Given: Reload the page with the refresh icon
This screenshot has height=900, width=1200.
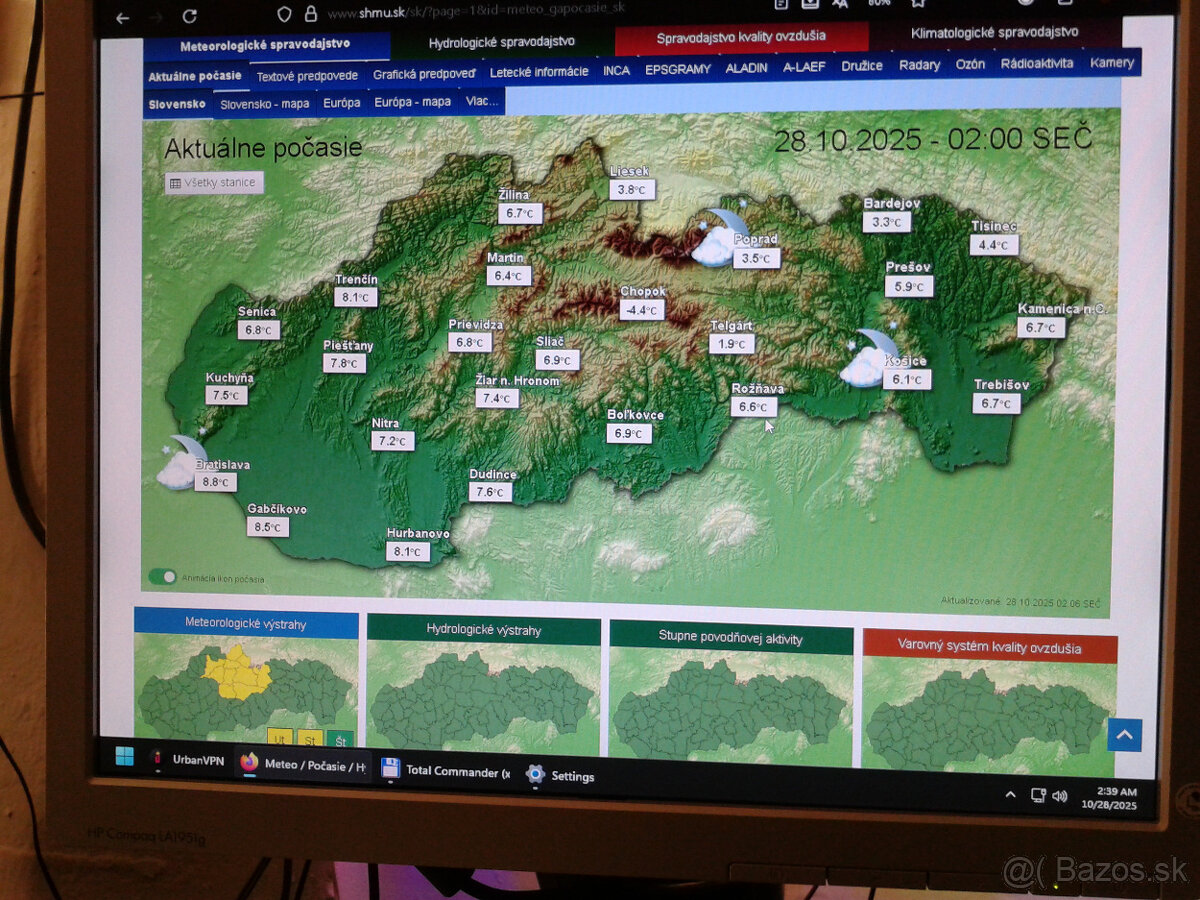Looking at the screenshot, I should 190,17.
